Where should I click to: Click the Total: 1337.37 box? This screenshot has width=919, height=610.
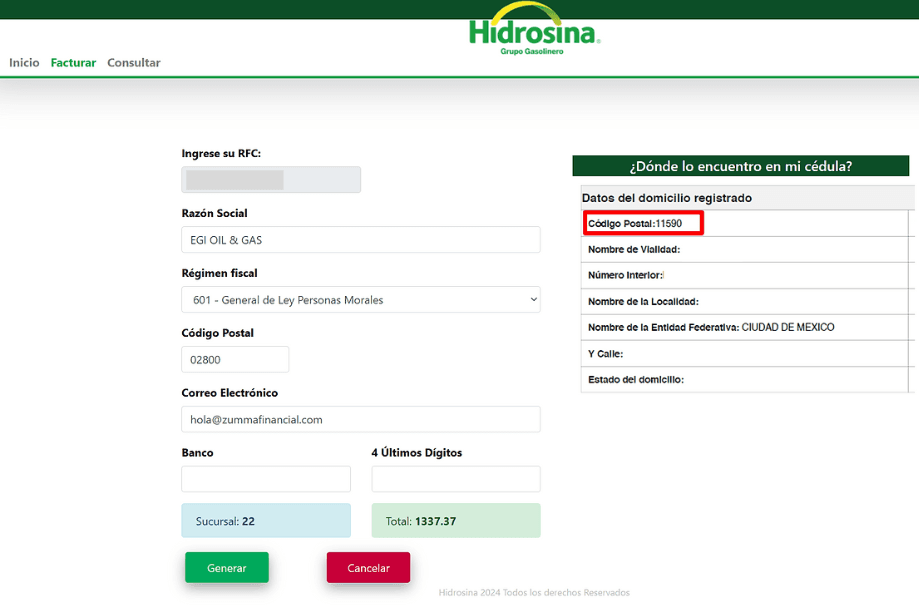[x=456, y=520]
